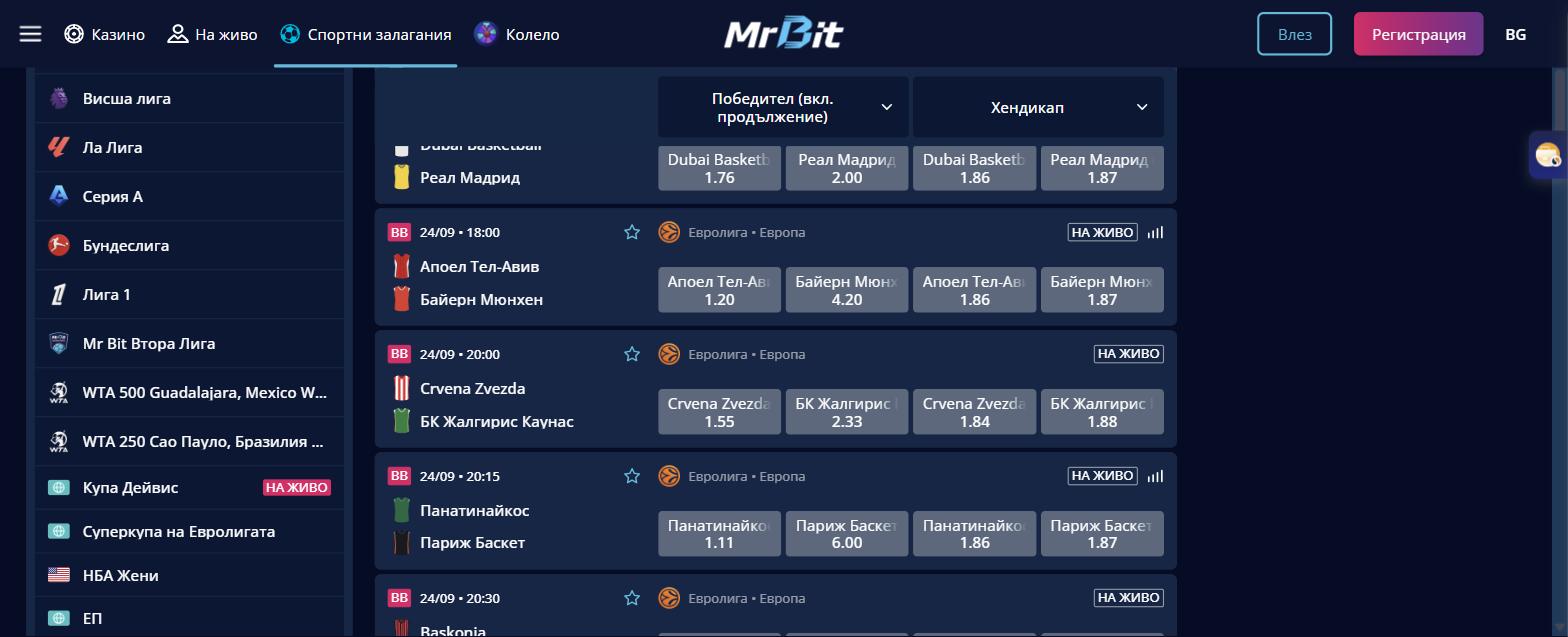Switch to Спортни залагания tab

pyautogui.click(x=365, y=34)
